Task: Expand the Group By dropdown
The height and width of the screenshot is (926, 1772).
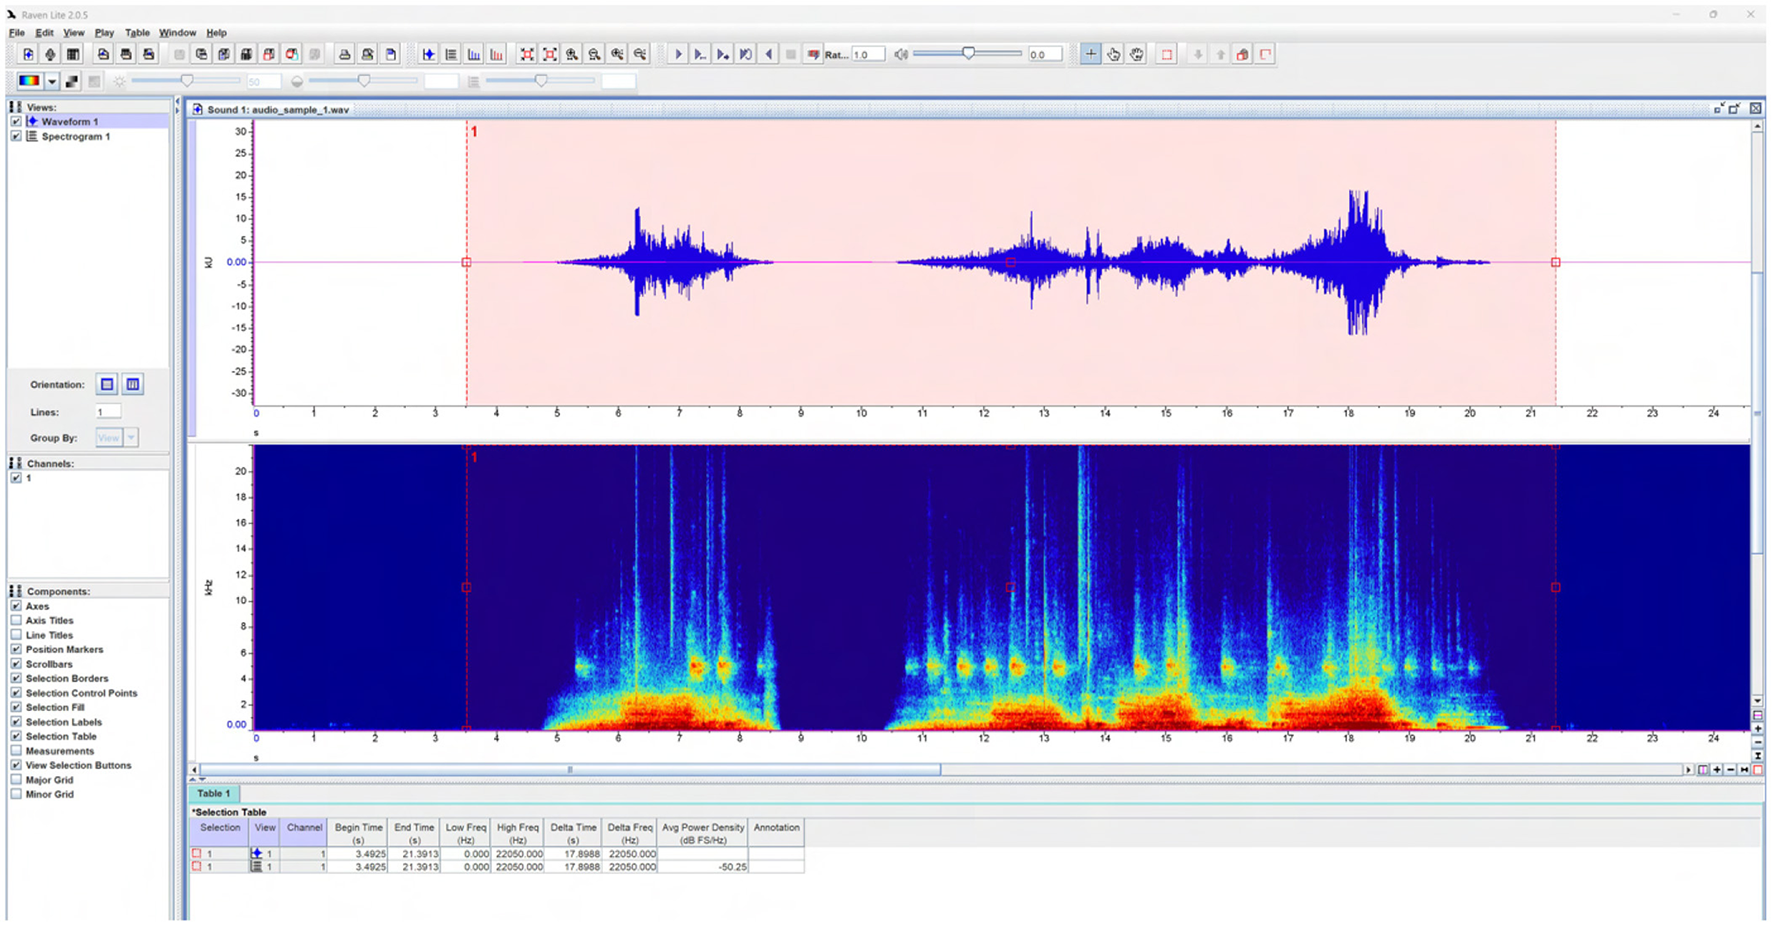Action: point(131,437)
